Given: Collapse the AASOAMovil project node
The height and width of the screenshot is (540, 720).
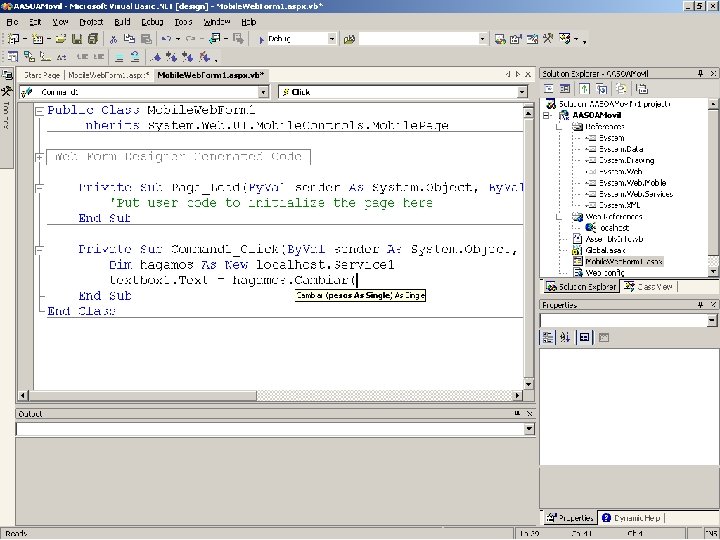Looking at the screenshot, I should 547,115.
